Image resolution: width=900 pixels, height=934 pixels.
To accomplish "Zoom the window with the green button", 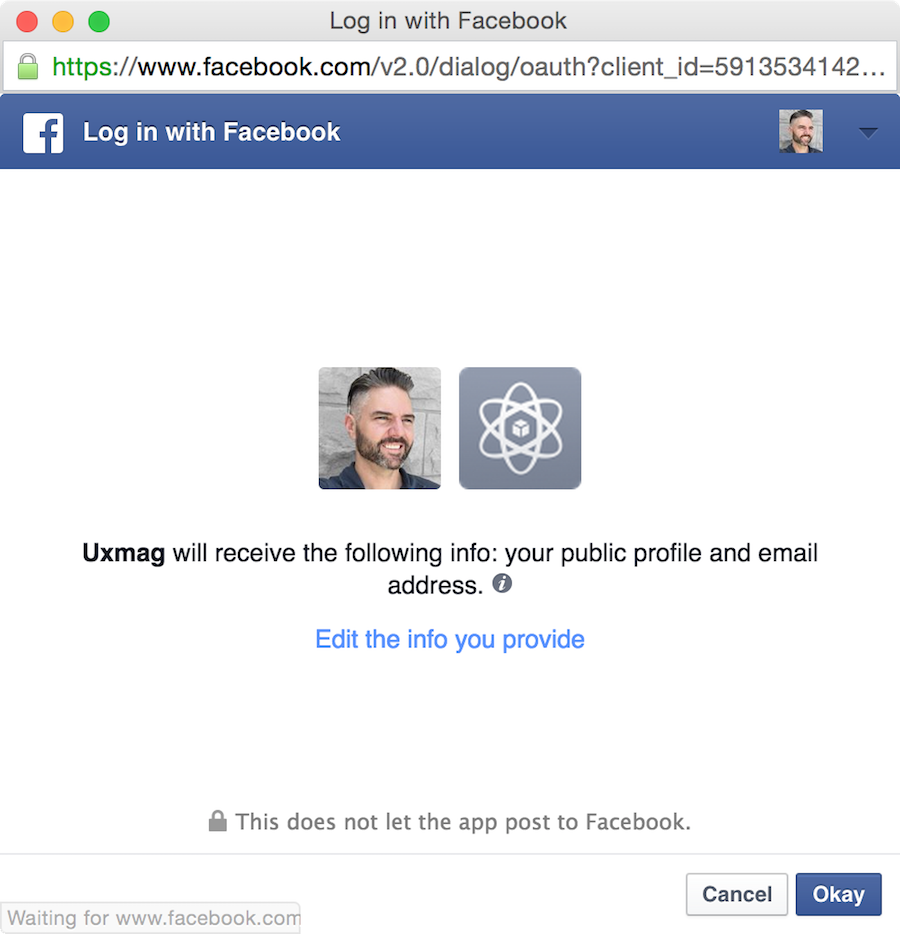I will pyautogui.click(x=99, y=21).
